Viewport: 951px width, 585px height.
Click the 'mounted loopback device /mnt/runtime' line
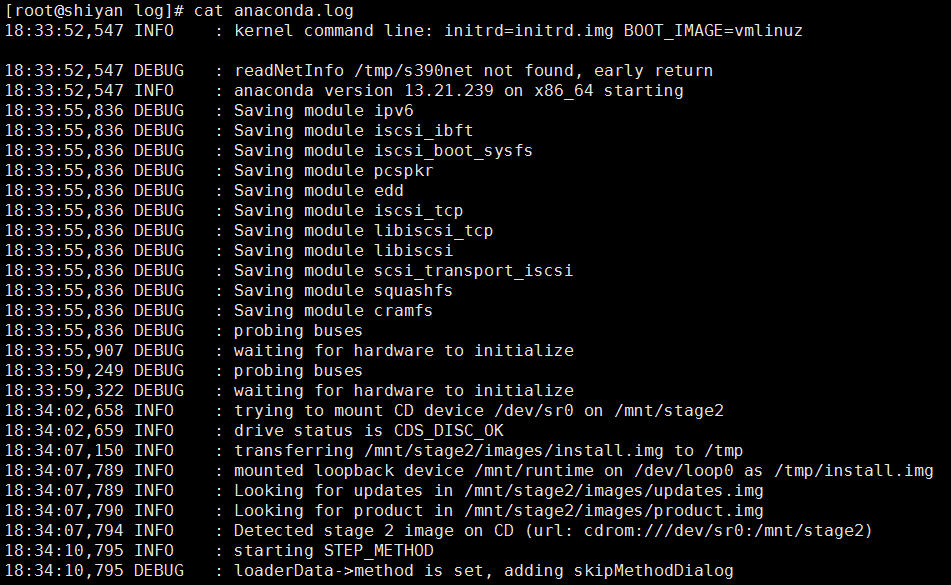coord(583,471)
